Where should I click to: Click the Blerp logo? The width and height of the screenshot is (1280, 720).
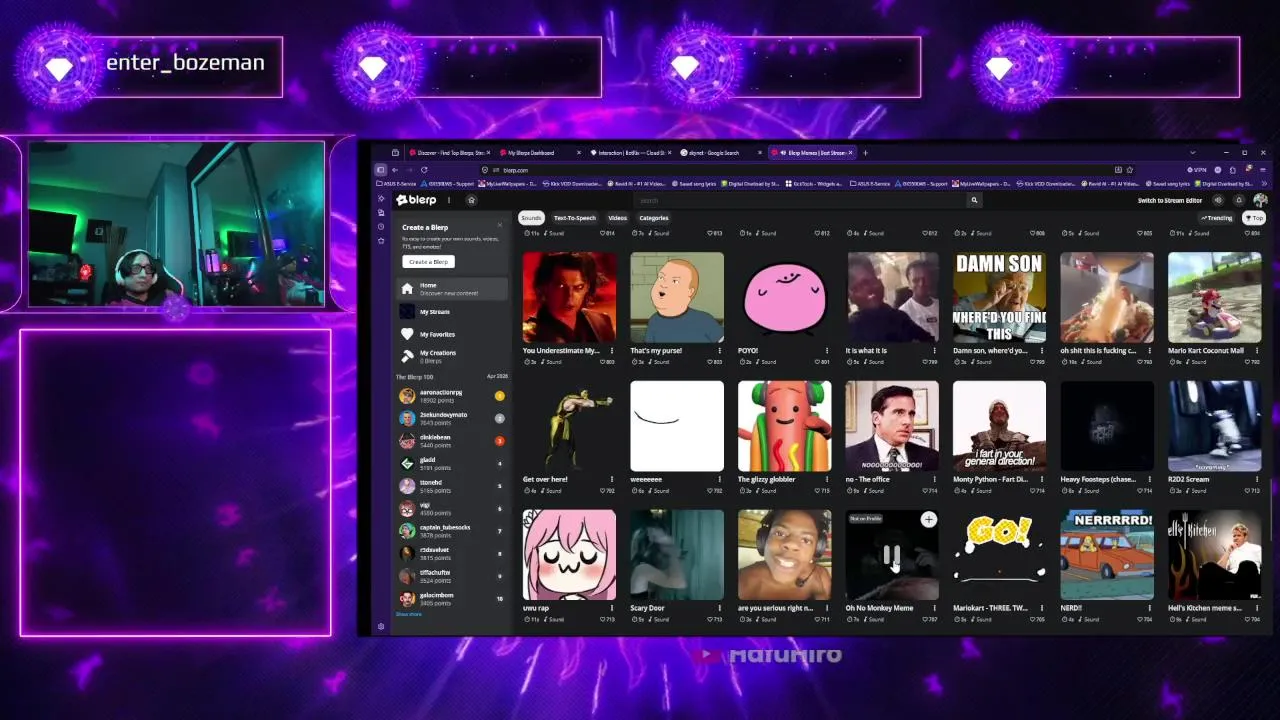point(416,200)
